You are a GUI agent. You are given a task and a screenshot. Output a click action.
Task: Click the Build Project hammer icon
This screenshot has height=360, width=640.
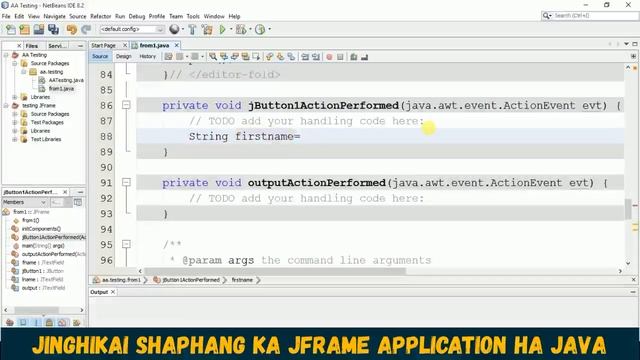point(192,29)
